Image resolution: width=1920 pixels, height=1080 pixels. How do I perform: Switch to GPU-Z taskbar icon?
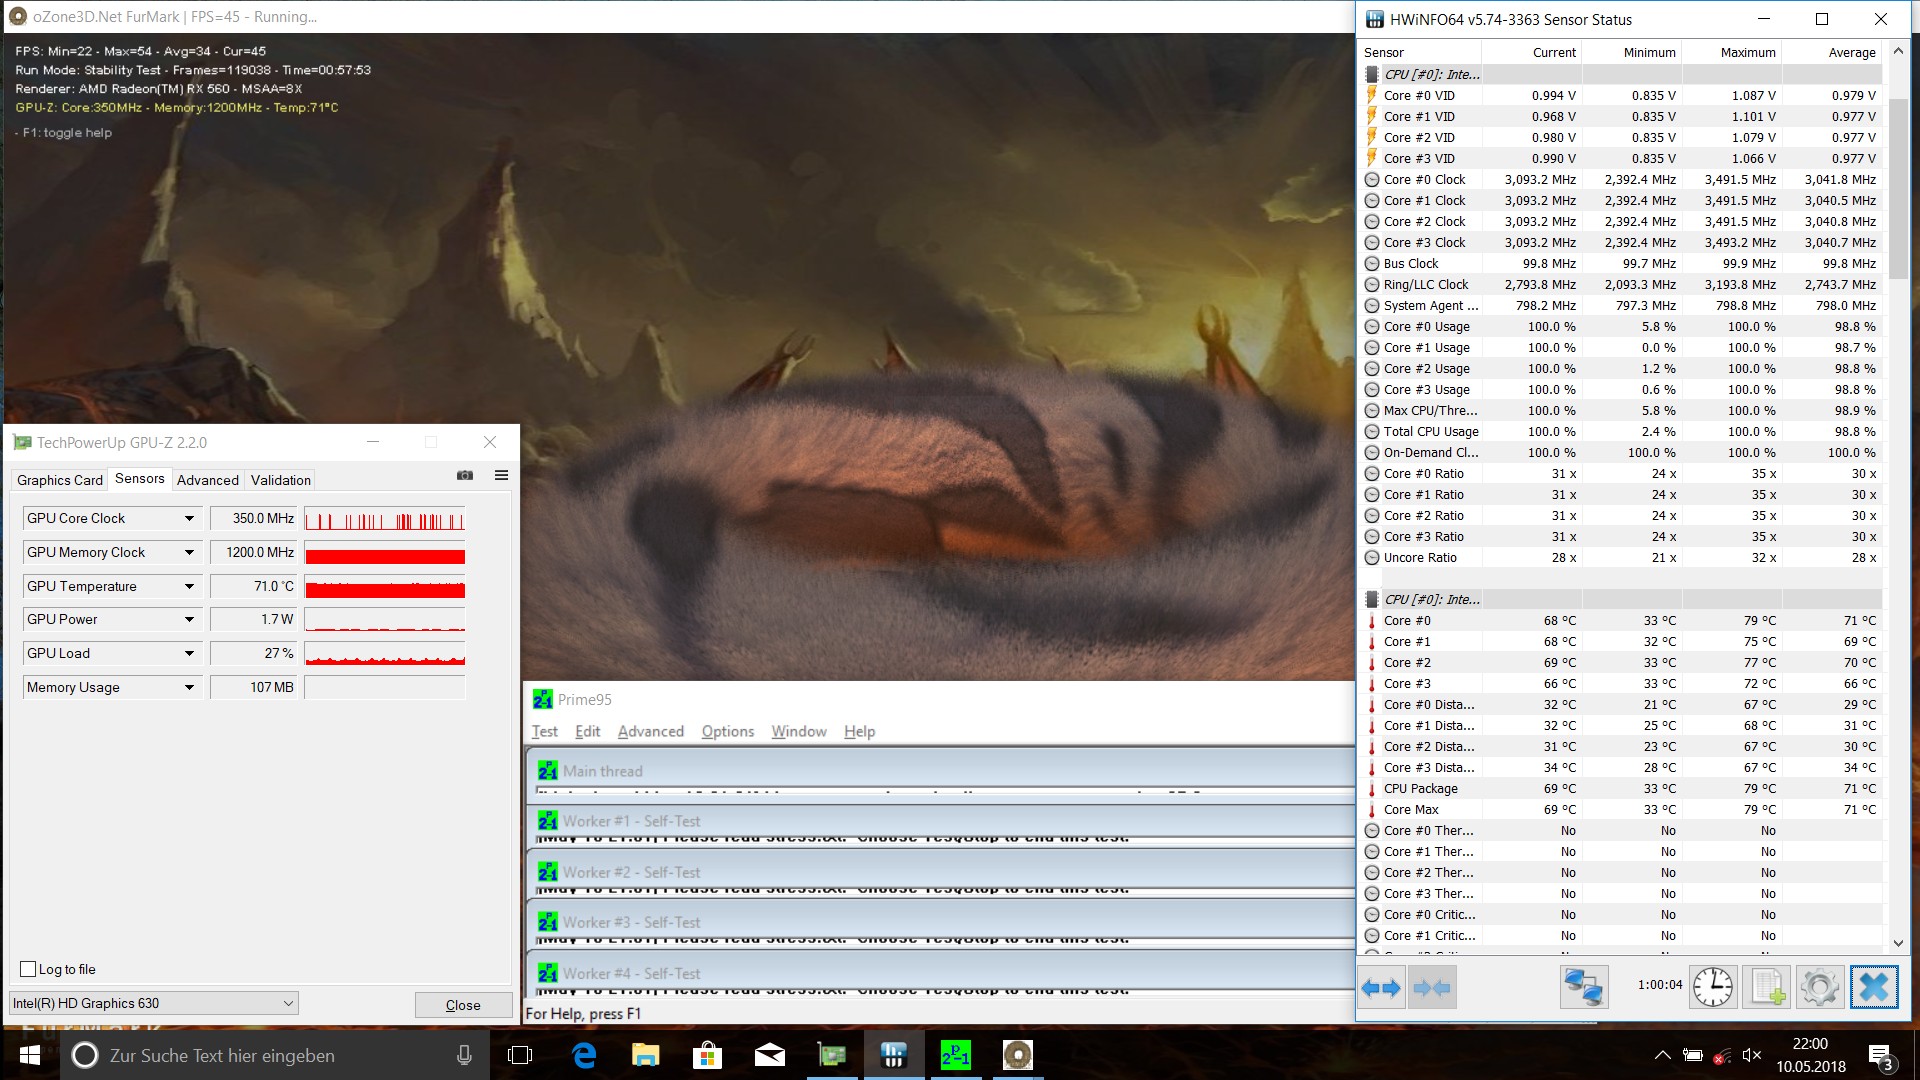[x=832, y=1055]
